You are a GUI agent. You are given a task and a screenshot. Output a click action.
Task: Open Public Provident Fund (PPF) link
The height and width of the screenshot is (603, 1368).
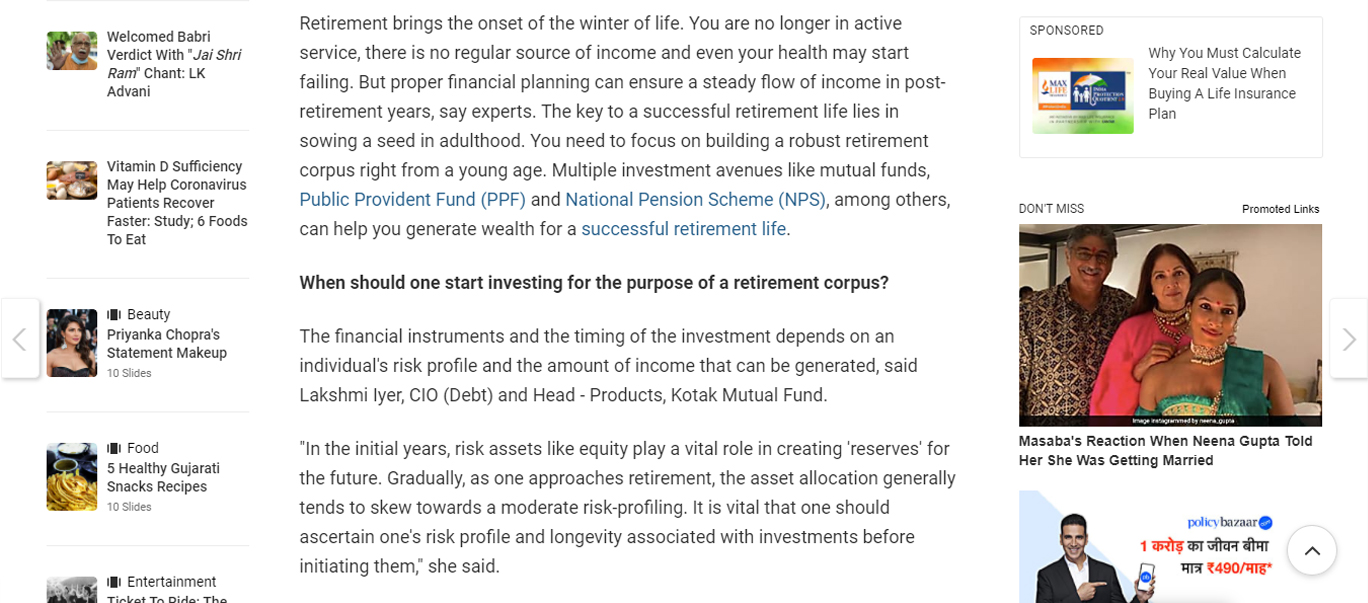[x=412, y=200]
